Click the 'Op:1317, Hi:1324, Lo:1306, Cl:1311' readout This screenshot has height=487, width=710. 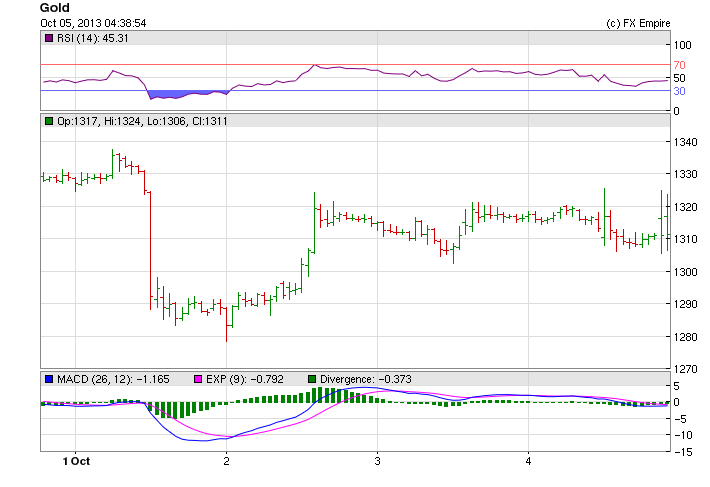(142, 121)
